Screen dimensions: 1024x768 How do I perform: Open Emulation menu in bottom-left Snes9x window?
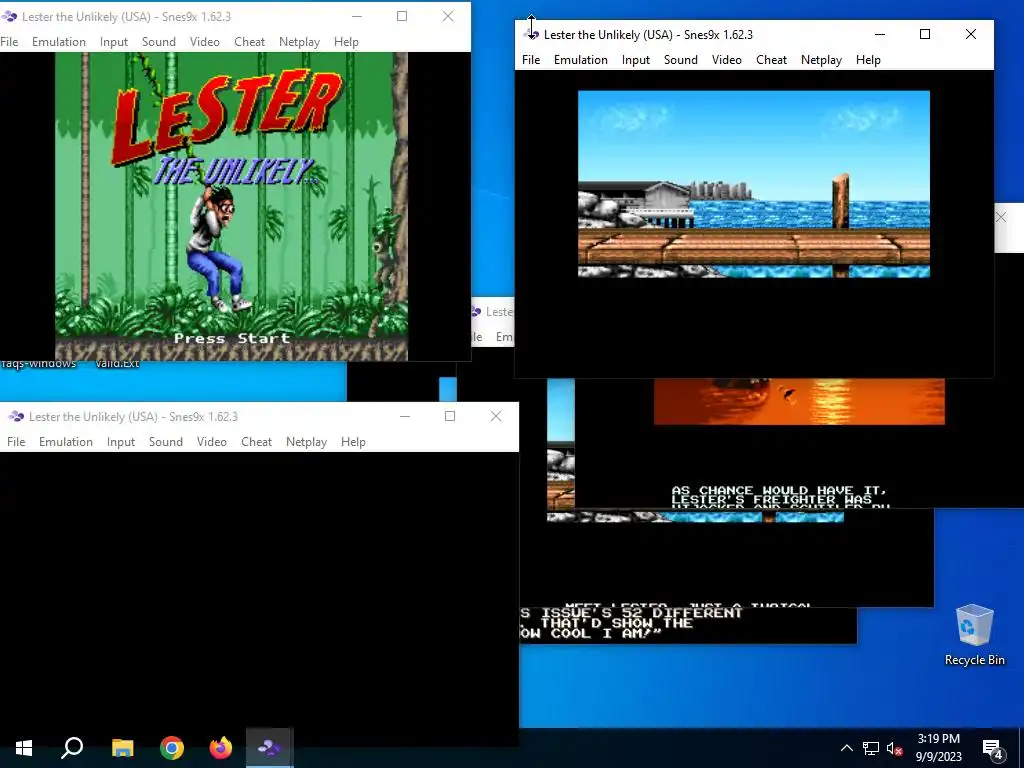66,442
